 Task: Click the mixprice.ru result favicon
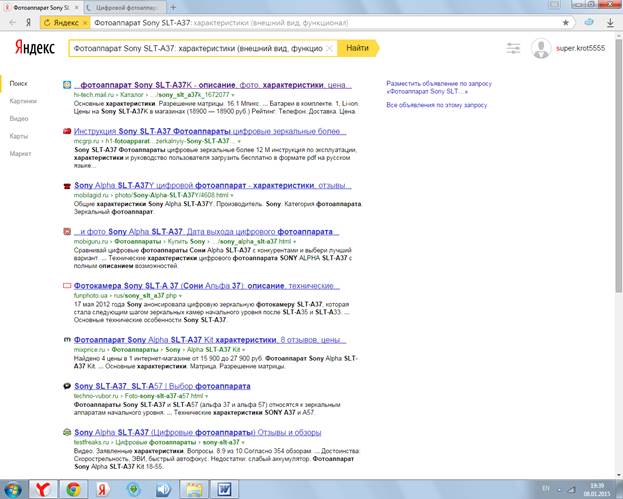point(67,340)
